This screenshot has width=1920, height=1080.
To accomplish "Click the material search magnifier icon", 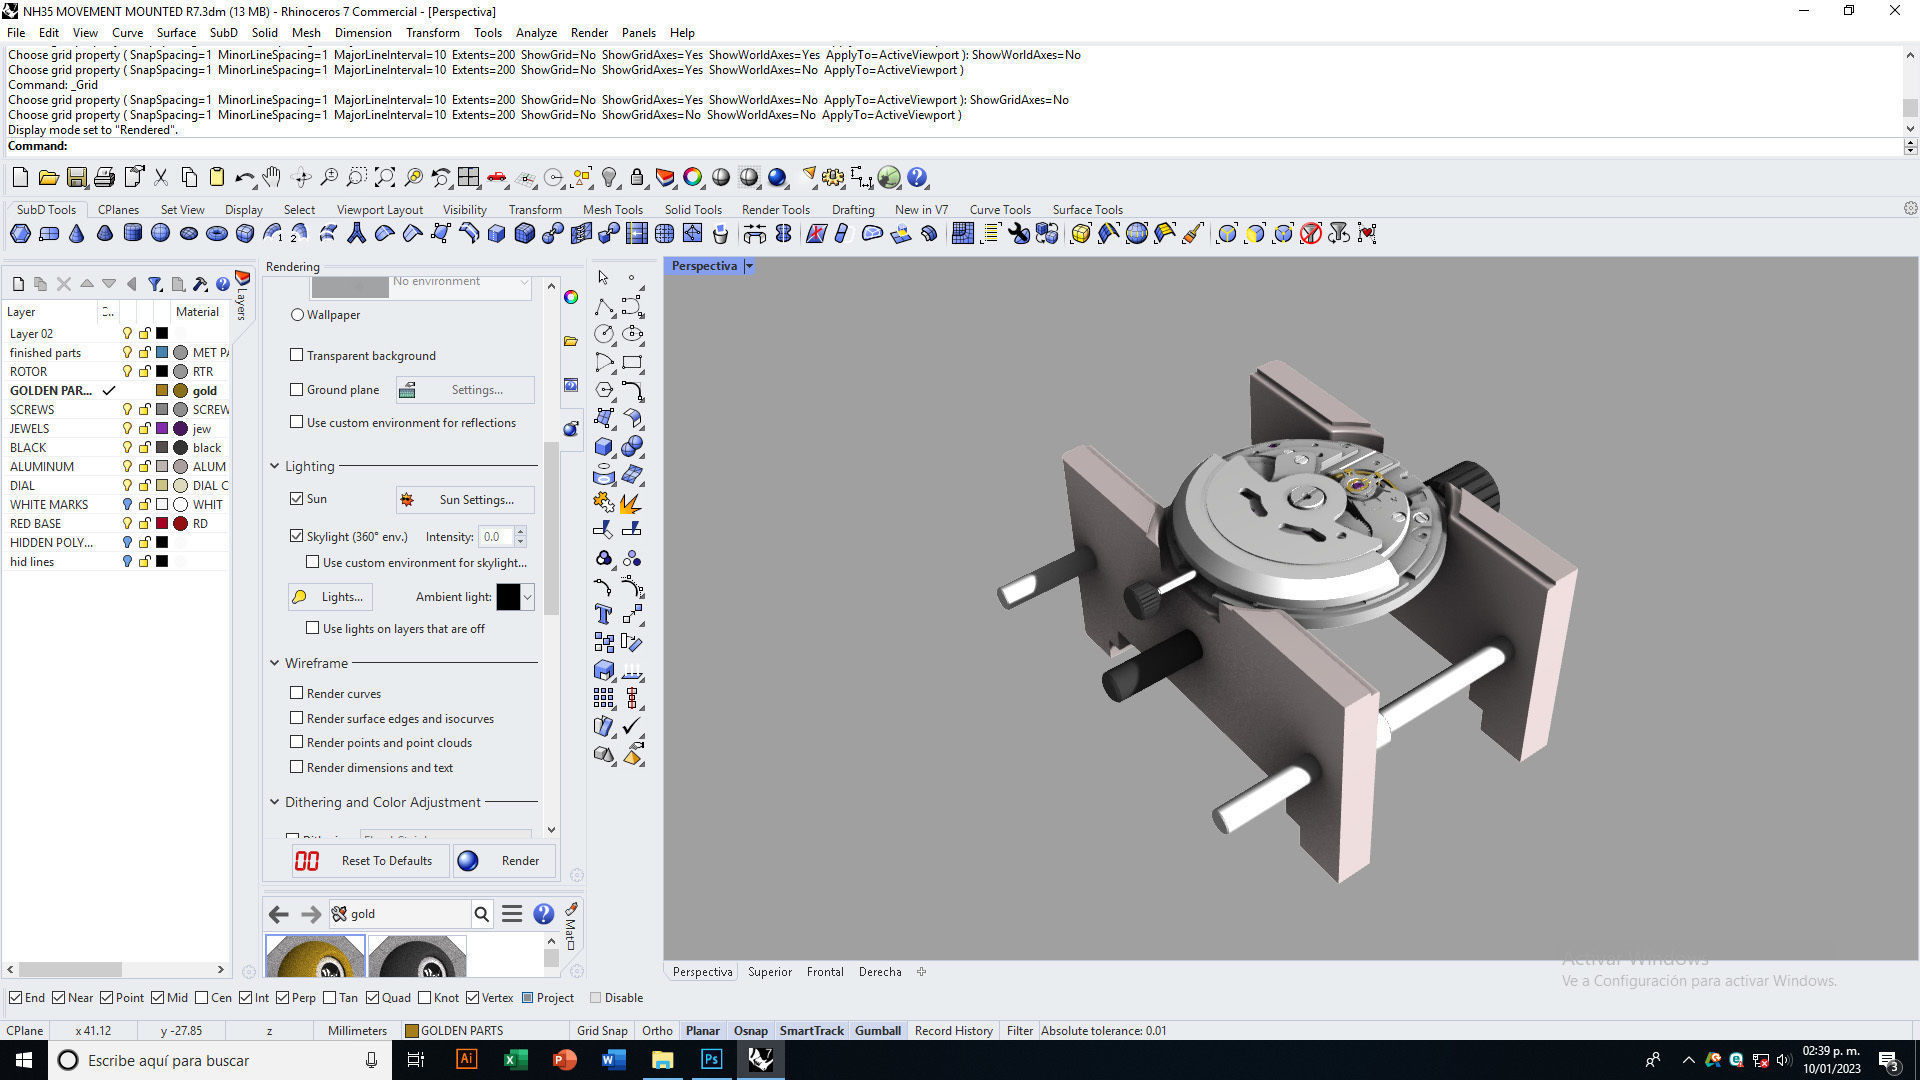I will [482, 914].
